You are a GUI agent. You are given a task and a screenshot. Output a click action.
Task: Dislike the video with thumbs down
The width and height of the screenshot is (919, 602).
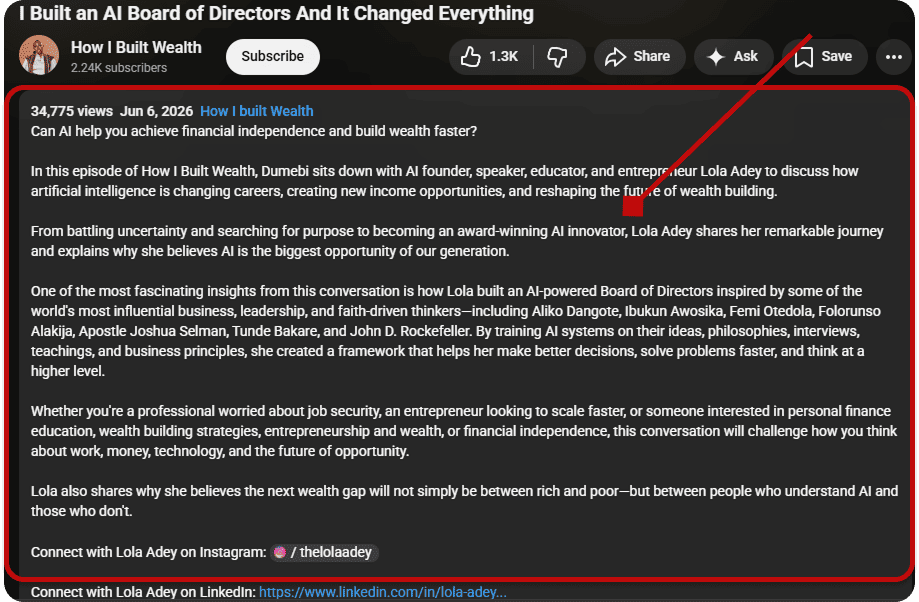pos(558,57)
